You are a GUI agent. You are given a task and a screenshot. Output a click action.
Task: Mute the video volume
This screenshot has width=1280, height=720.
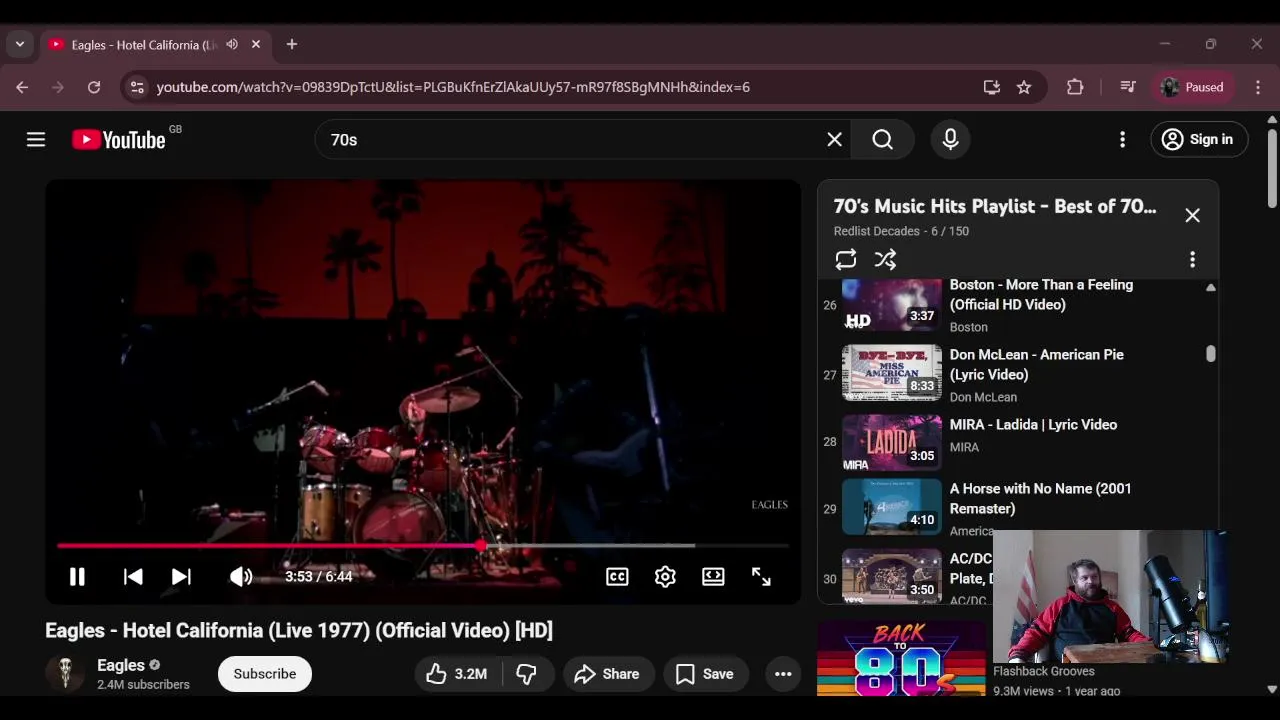pyautogui.click(x=241, y=576)
